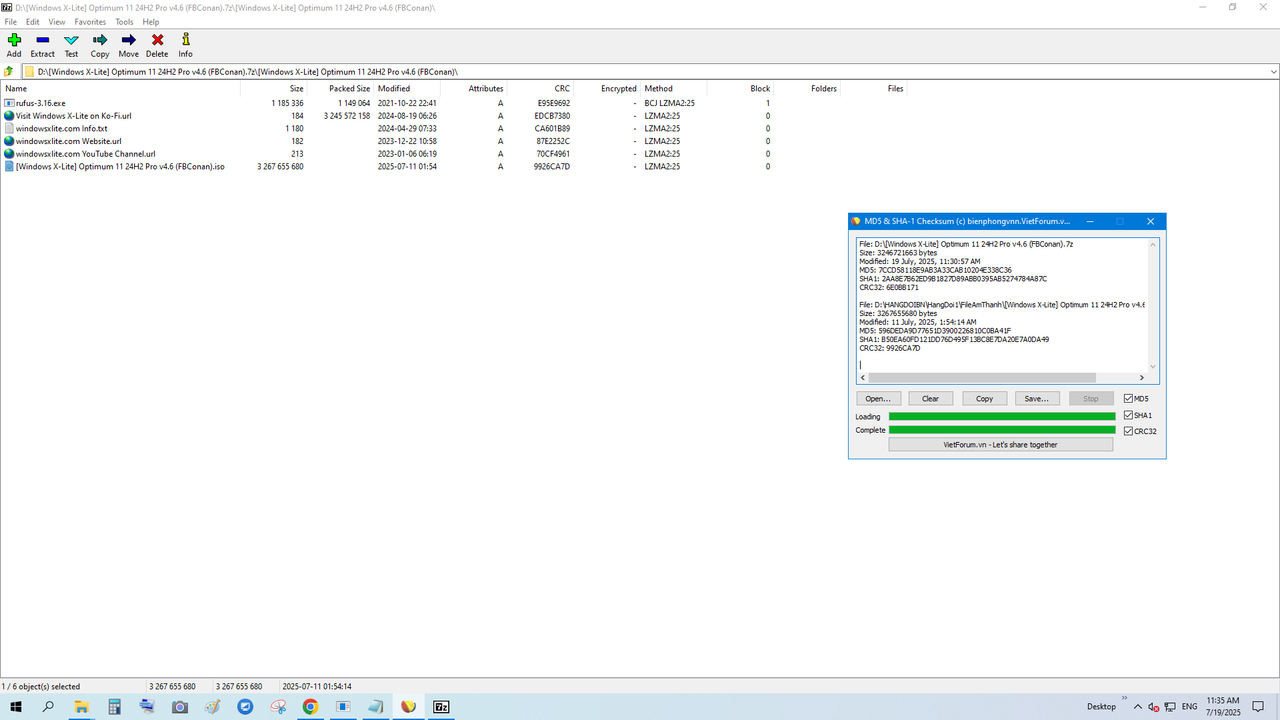Enable the MD5 checksum checkbox
Image resolution: width=1280 pixels, height=720 pixels.
coord(1127,397)
